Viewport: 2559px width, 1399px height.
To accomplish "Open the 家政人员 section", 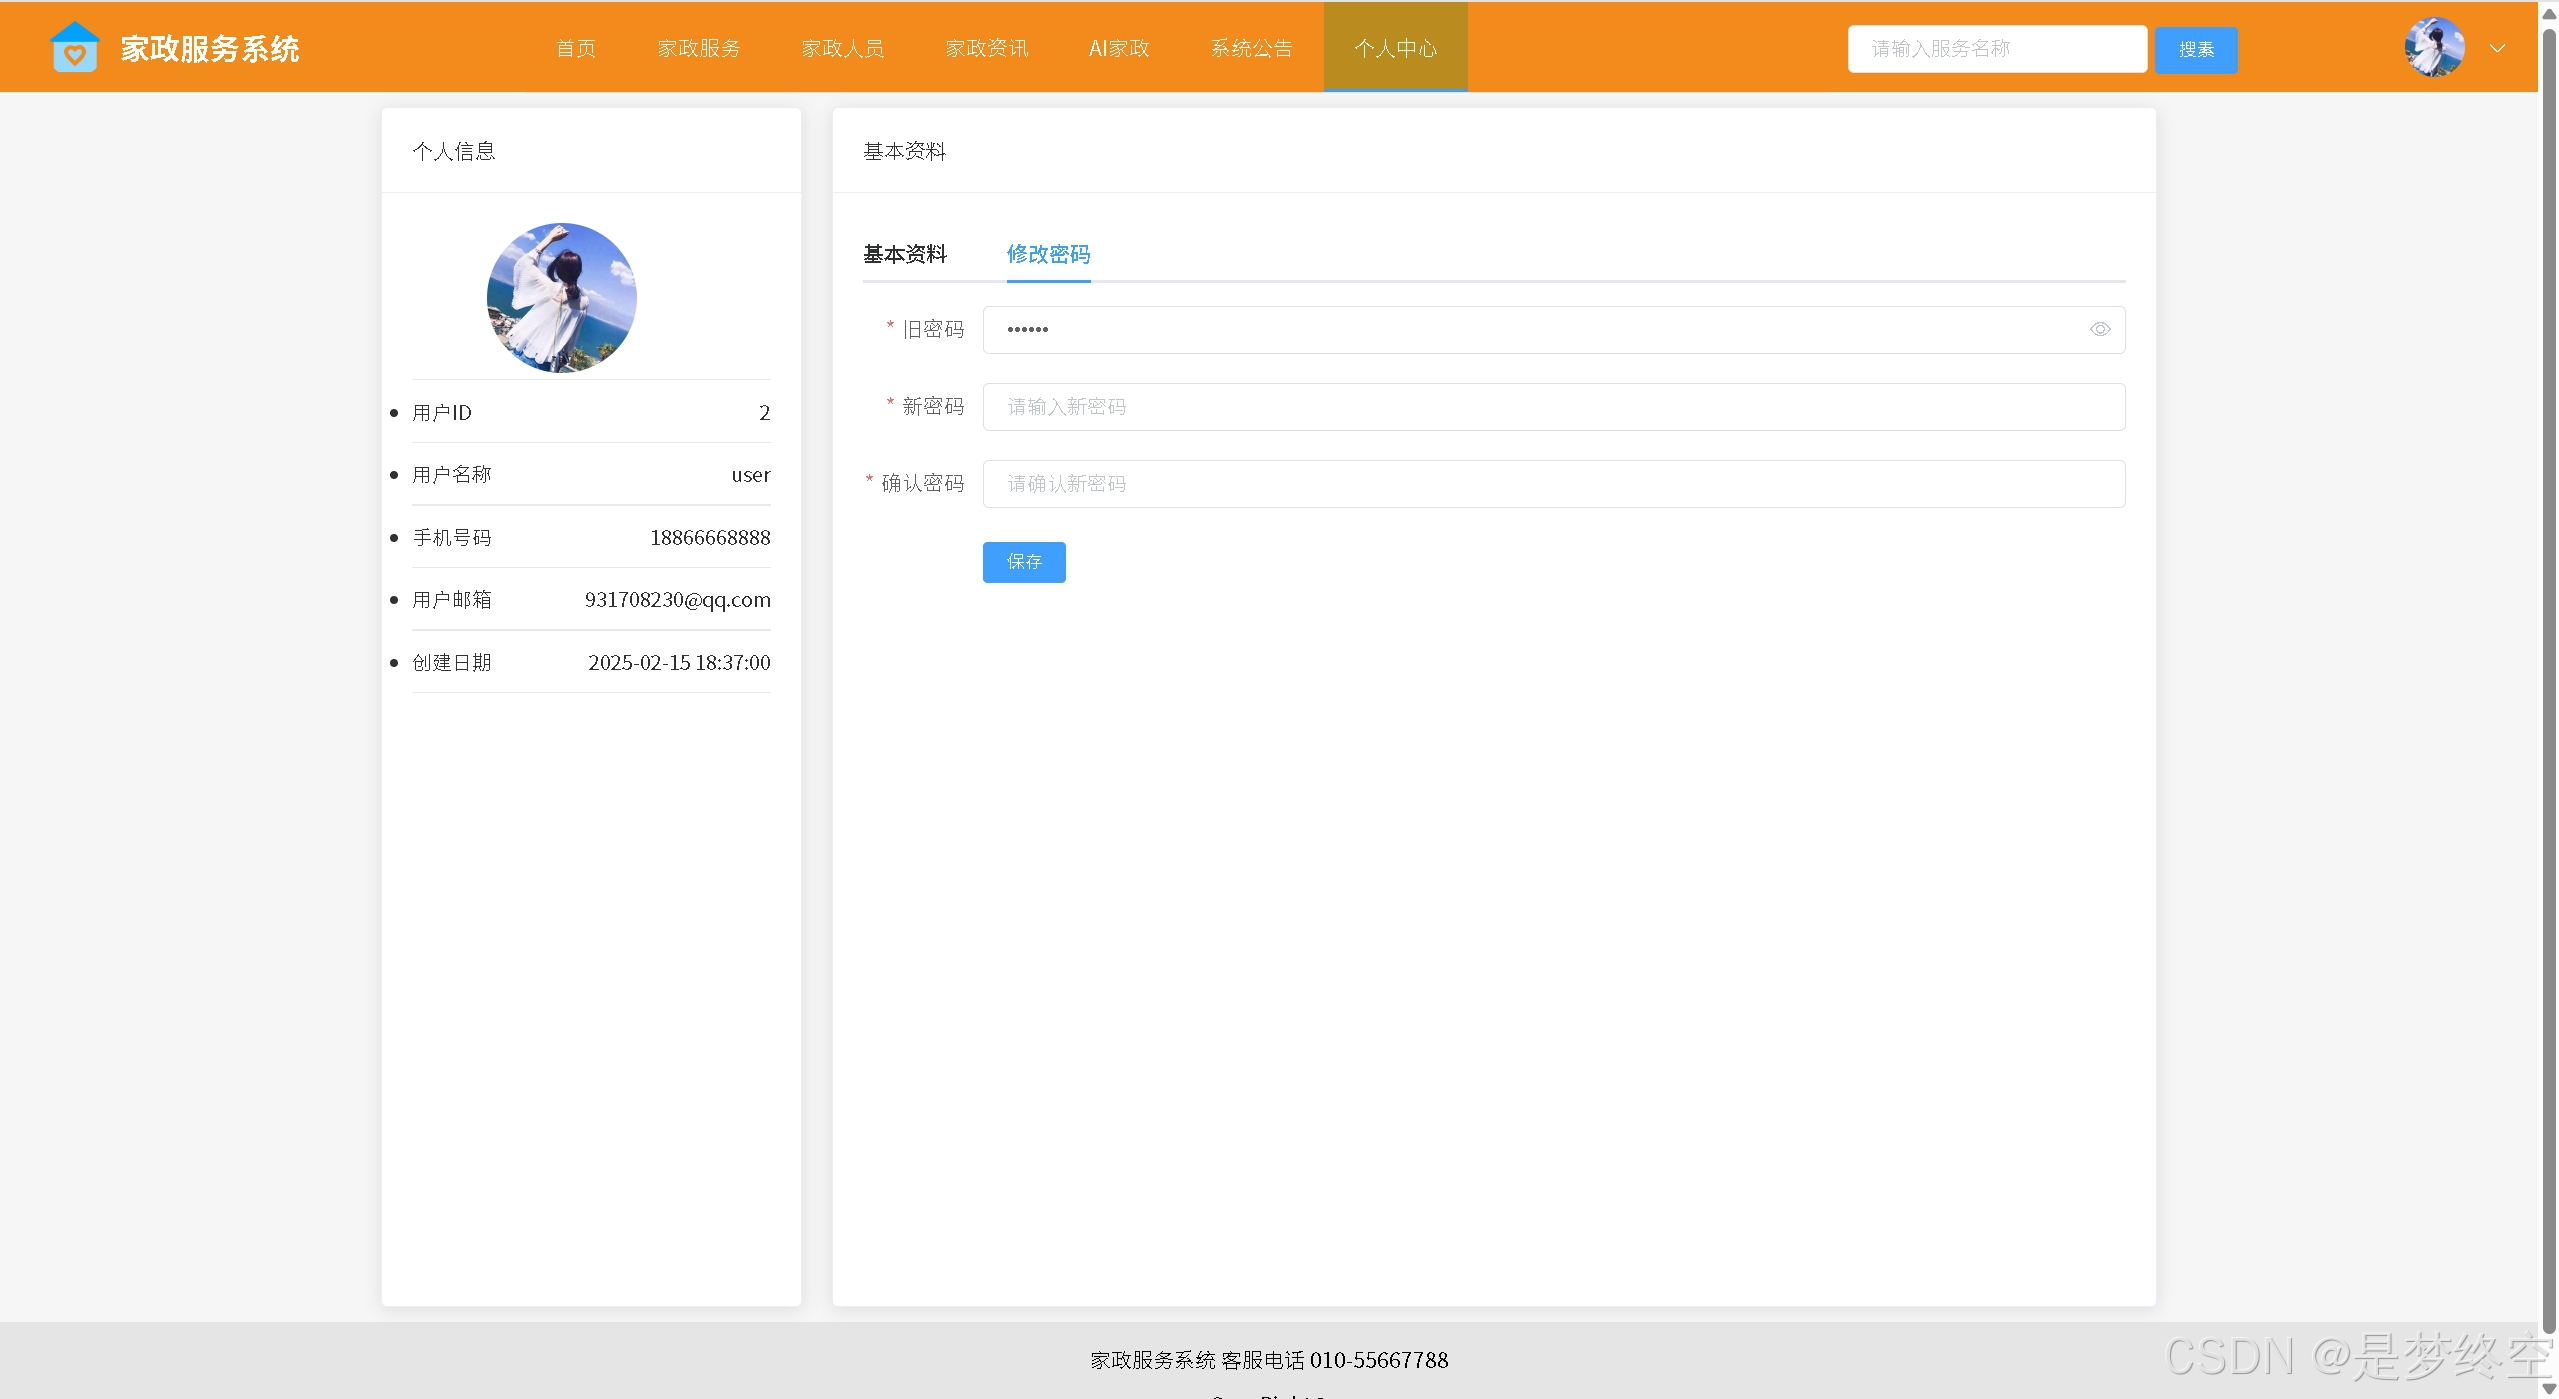I will tap(842, 48).
